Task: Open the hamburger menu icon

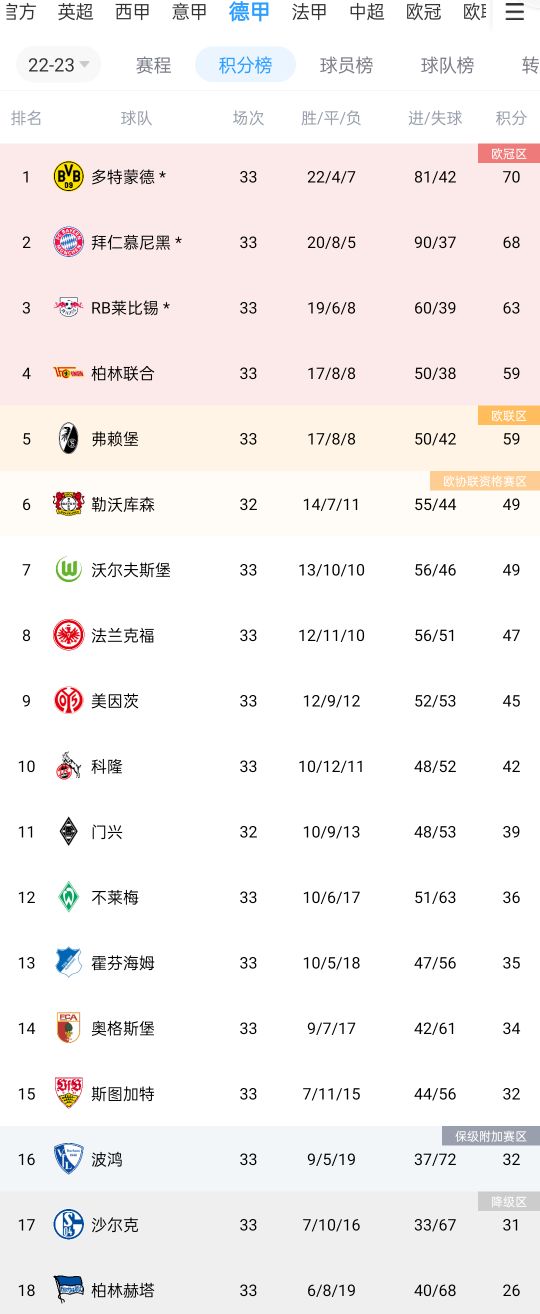Action: [514, 12]
